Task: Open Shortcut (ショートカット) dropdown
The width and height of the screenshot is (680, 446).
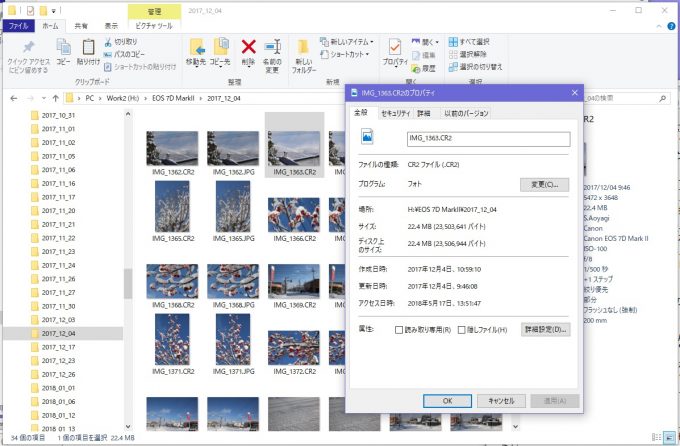Action: click(x=344, y=54)
